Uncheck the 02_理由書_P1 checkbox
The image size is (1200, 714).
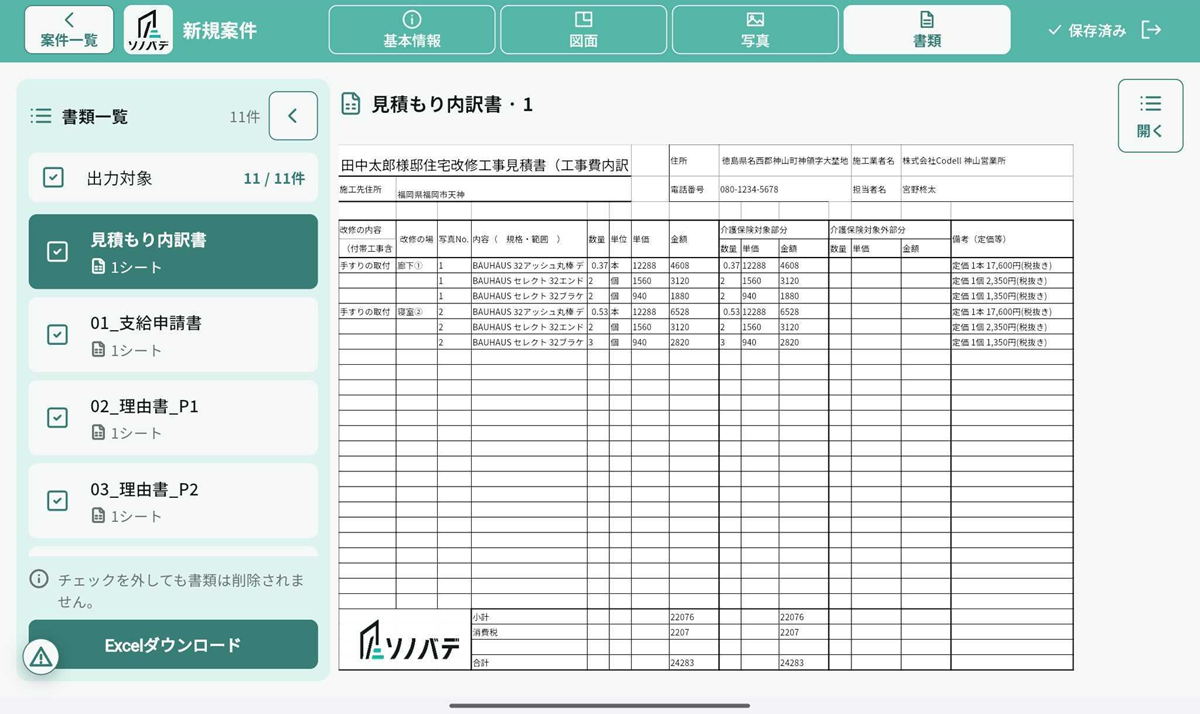pos(58,418)
